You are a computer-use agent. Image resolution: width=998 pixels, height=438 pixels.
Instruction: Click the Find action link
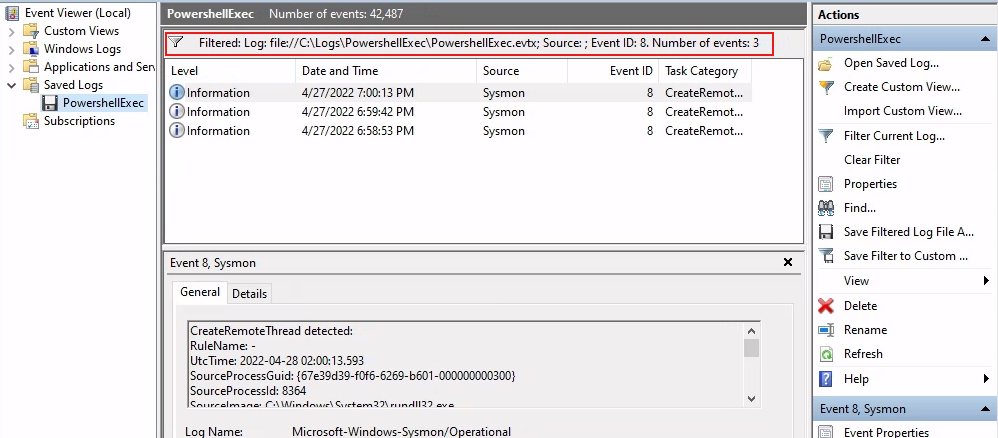tap(860, 208)
